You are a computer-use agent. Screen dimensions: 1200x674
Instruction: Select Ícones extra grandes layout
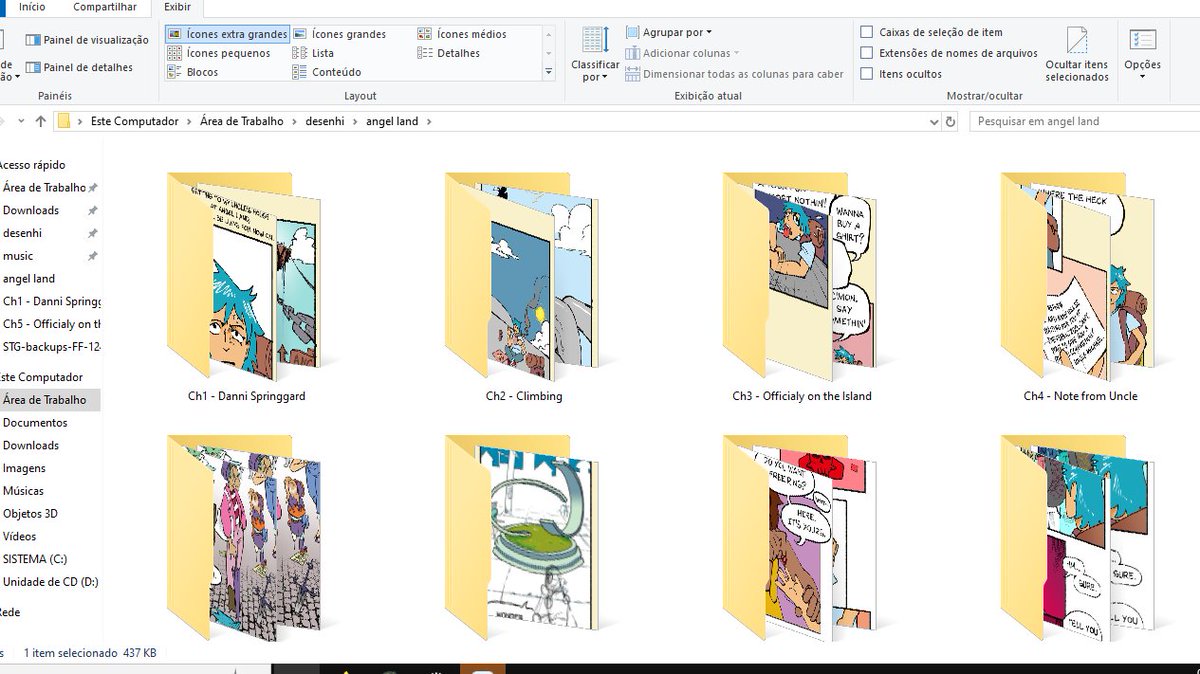coord(227,34)
